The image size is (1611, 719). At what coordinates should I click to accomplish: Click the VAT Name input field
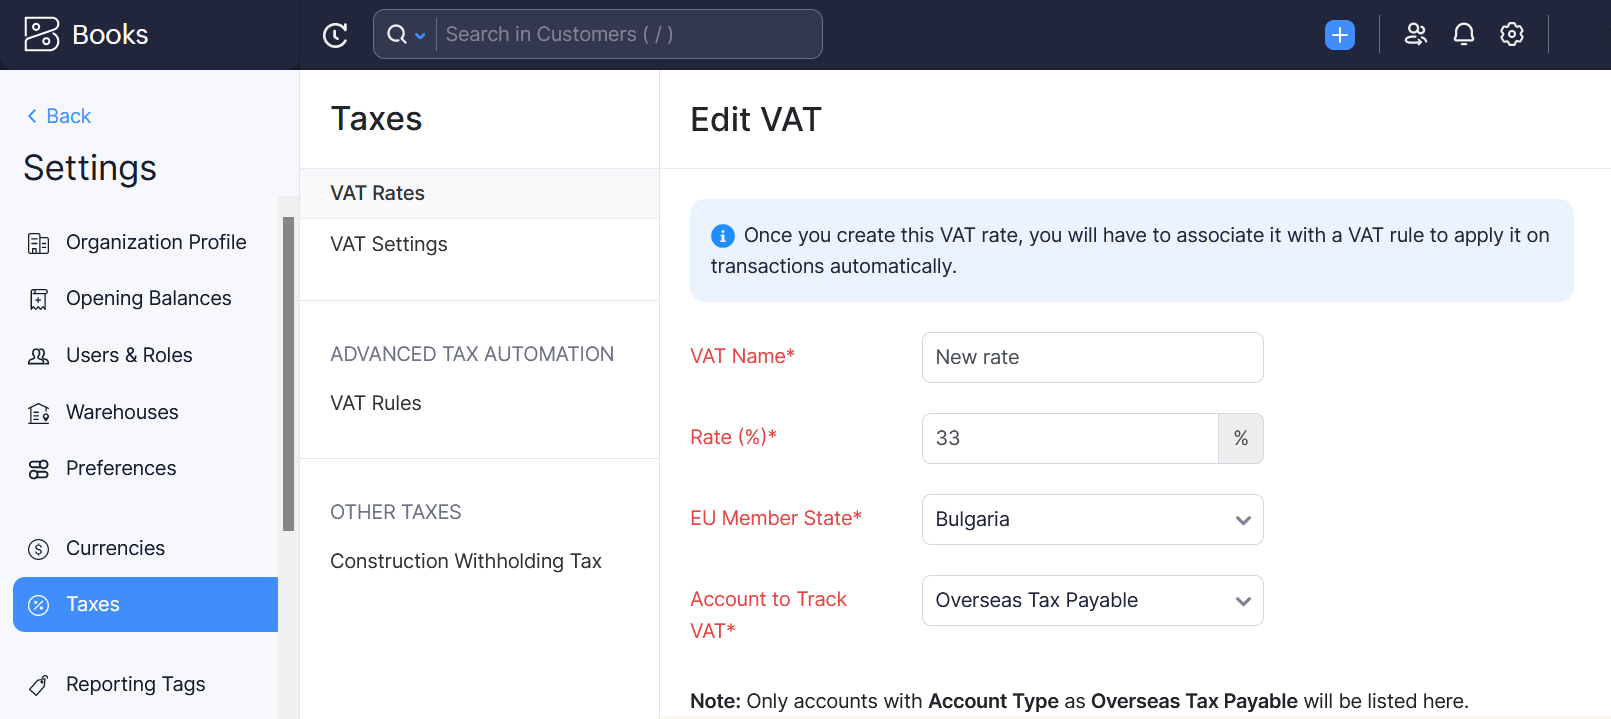(x=1092, y=358)
